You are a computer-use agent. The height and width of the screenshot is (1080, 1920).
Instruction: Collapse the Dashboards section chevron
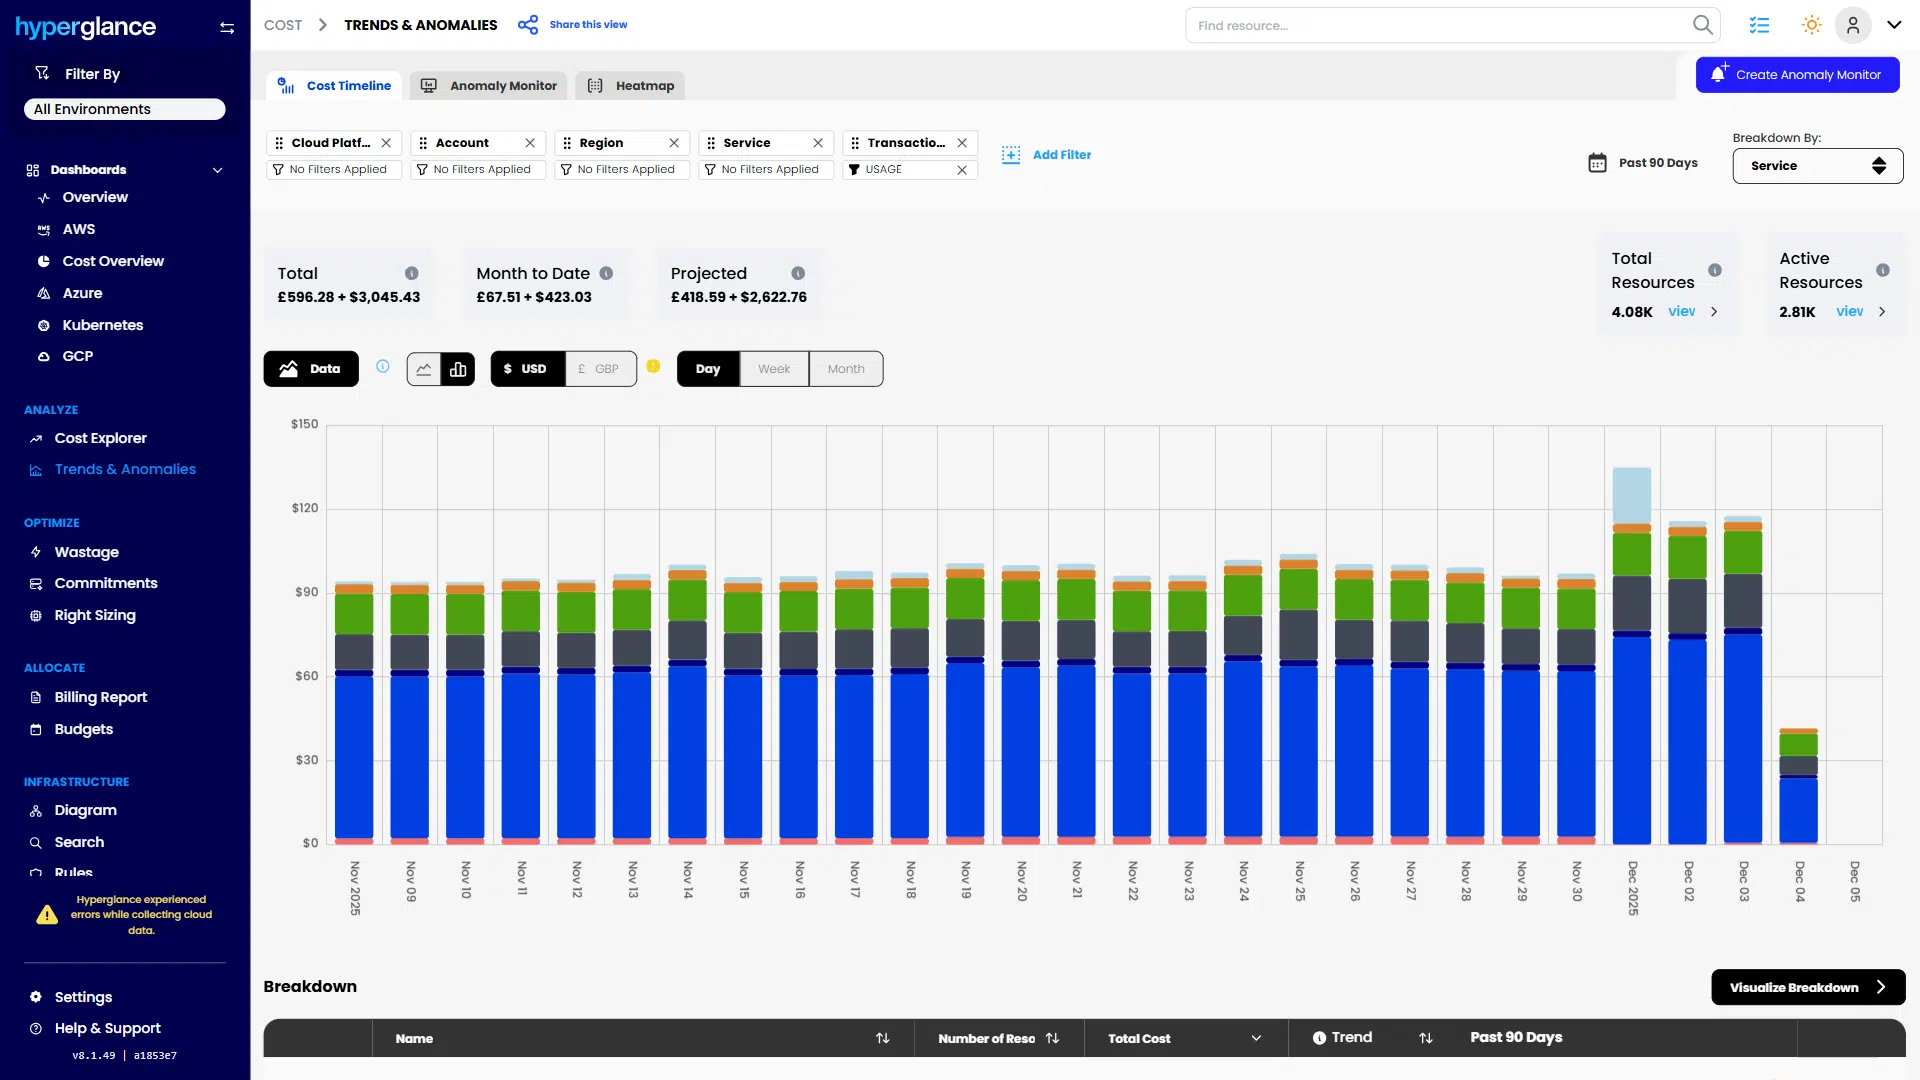click(218, 169)
